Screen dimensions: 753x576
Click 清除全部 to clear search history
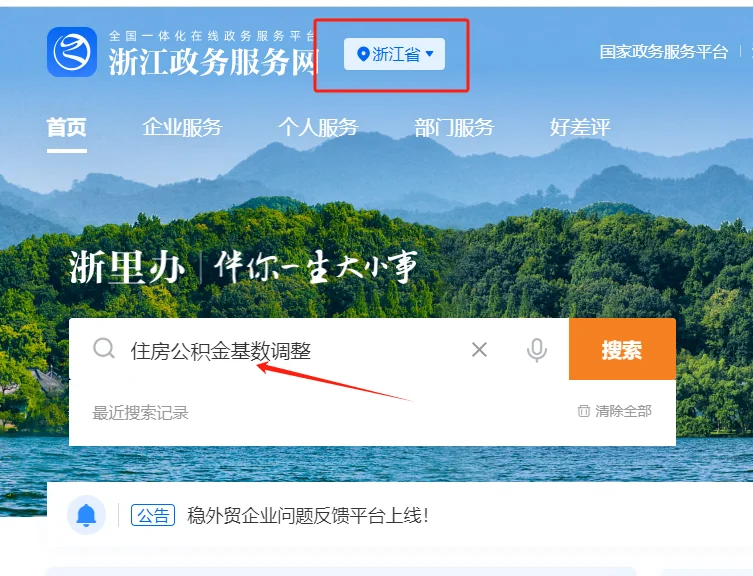623,411
